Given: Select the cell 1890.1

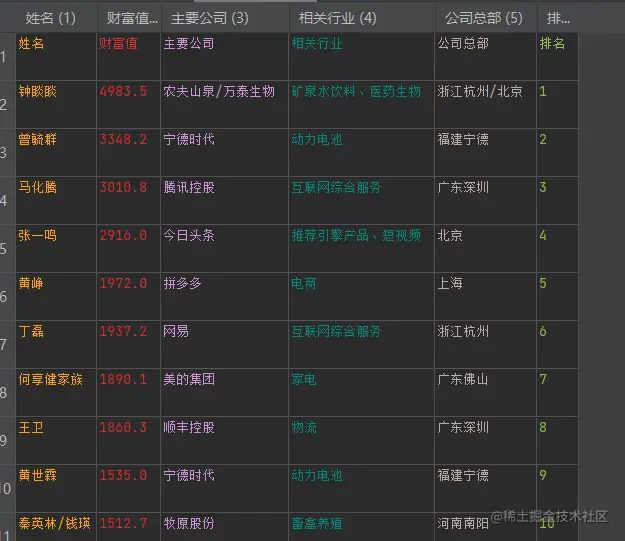Looking at the screenshot, I should click(x=128, y=392).
